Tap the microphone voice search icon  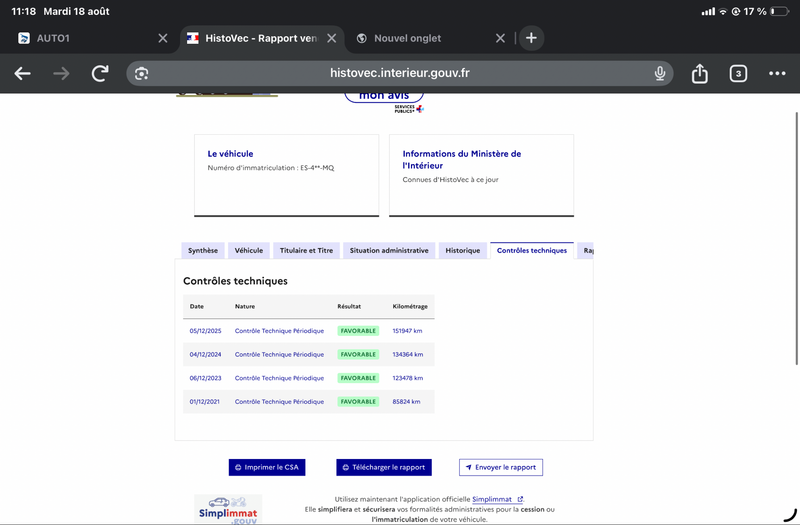tap(660, 73)
